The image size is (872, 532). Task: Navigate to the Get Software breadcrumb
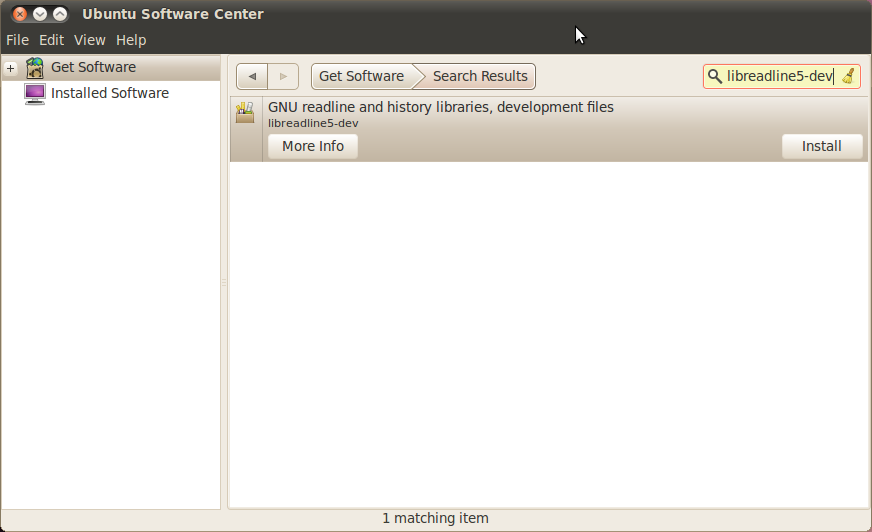click(x=361, y=76)
